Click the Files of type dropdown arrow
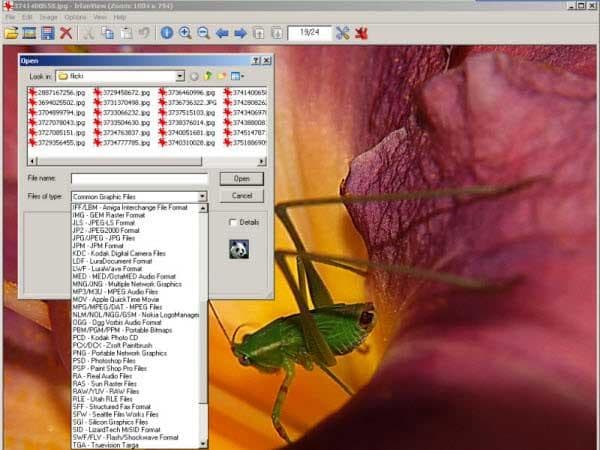 [202, 197]
